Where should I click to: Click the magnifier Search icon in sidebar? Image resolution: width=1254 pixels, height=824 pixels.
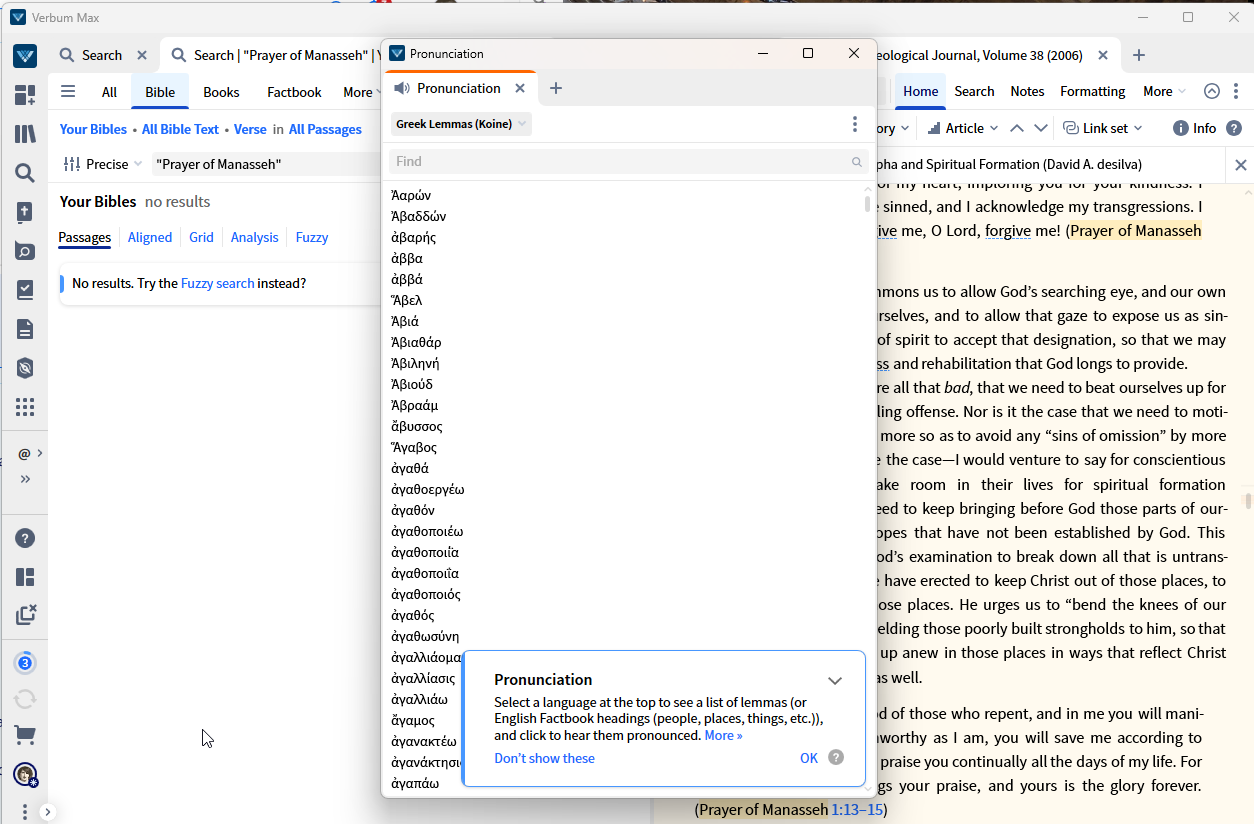click(x=25, y=173)
